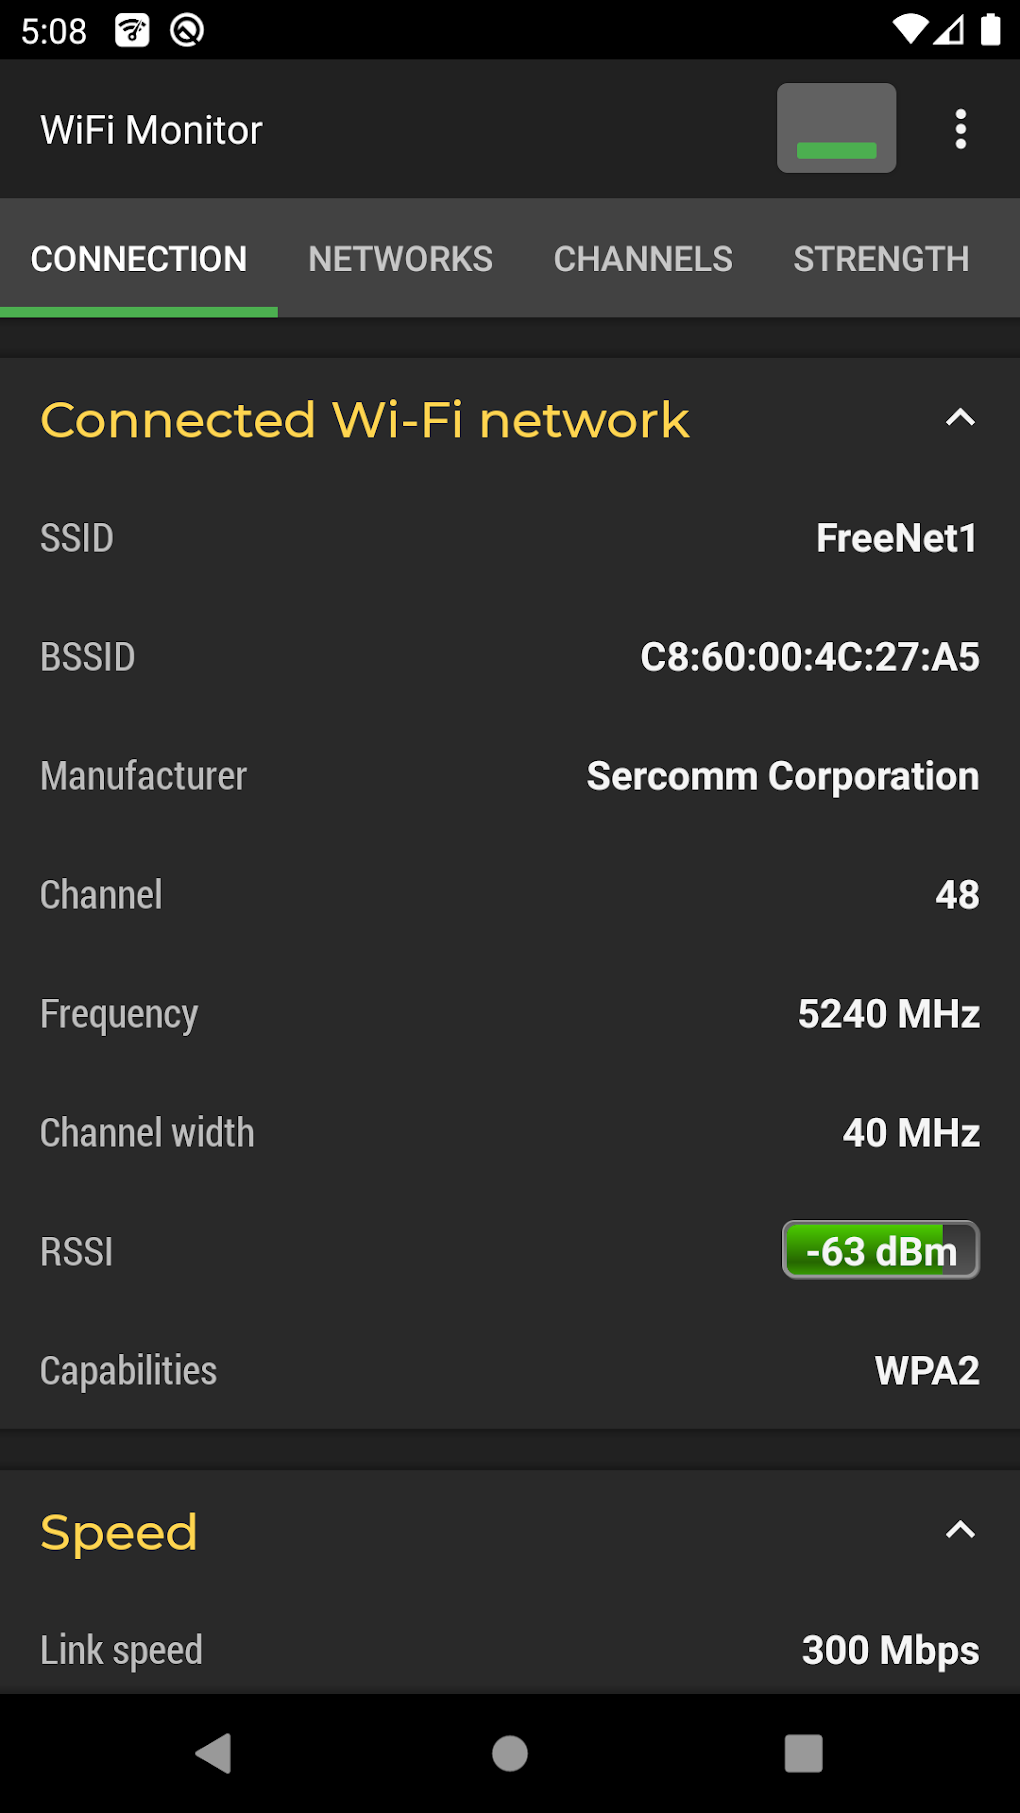Image resolution: width=1020 pixels, height=1813 pixels.
Task: Tap the battery icon in status bar
Action: 990,30
